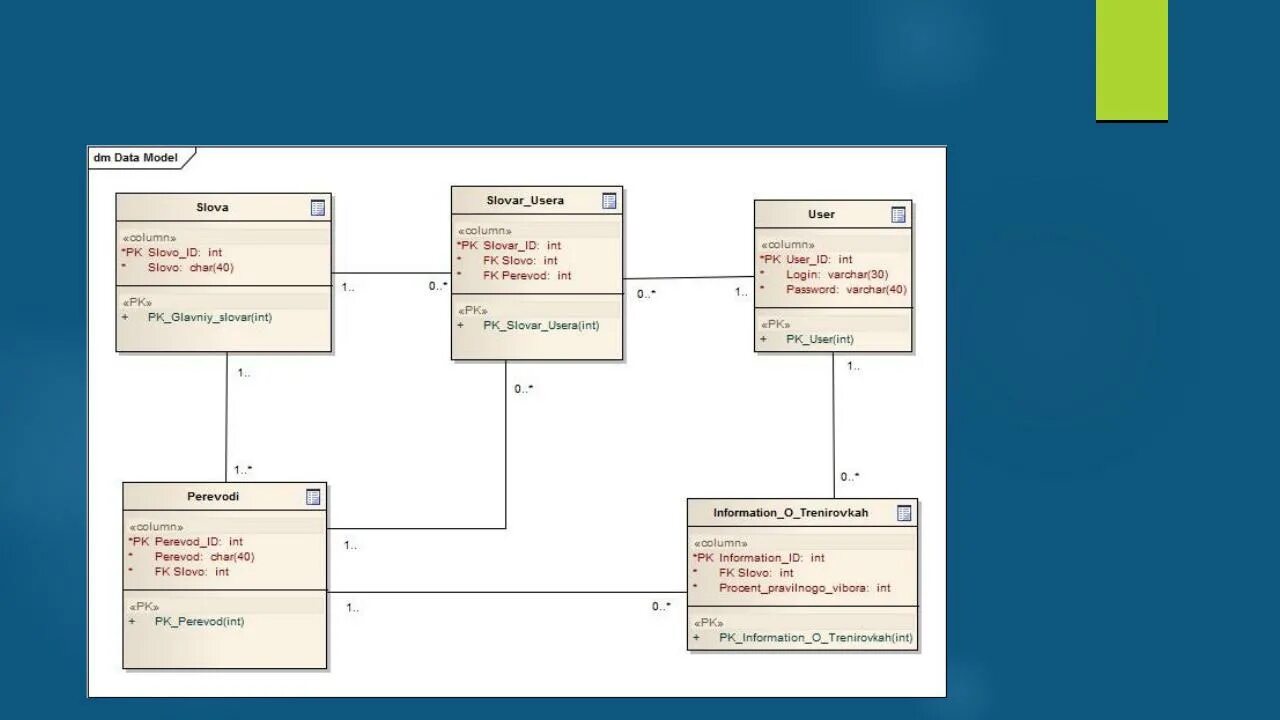1280x720 pixels.
Task: Click the PK User_ID: int column
Action: click(x=806, y=260)
